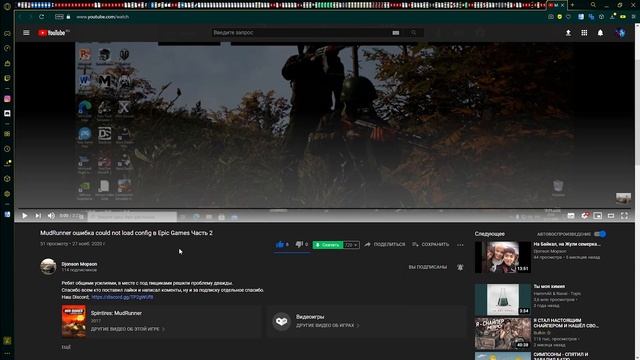Open the 'Ты моя химия' video thumbnail
The width and height of the screenshot is (640, 360).
[x=502, y=300]
